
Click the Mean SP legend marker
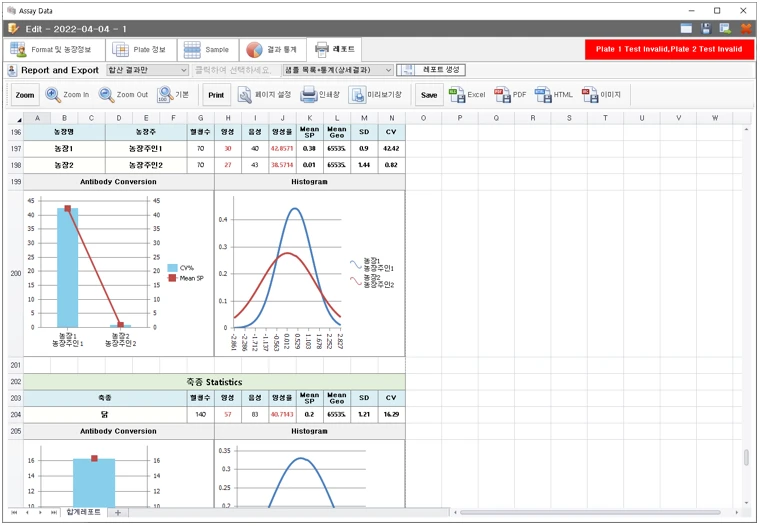coord(172,278)
